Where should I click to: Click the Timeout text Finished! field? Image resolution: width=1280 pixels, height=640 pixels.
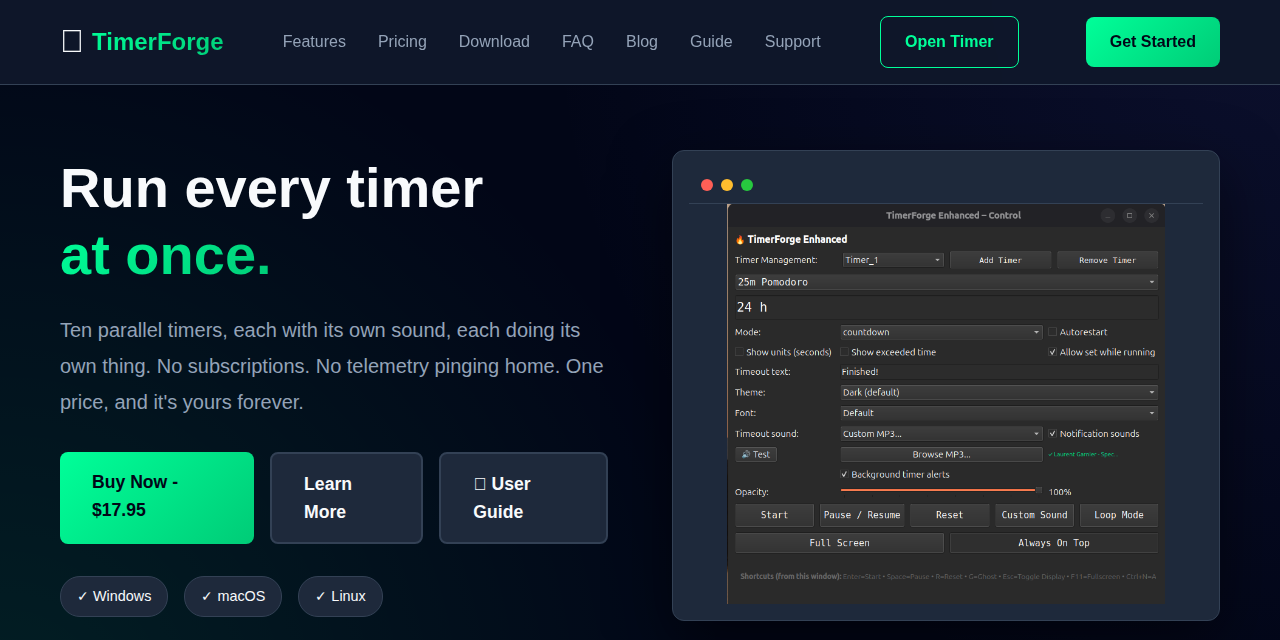click(x=999, y=372)
